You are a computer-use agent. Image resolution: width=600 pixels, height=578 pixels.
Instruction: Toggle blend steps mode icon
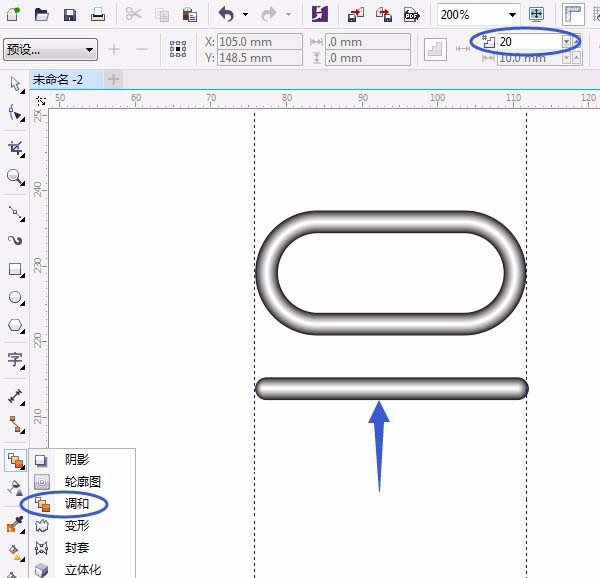tap(435, 49)
